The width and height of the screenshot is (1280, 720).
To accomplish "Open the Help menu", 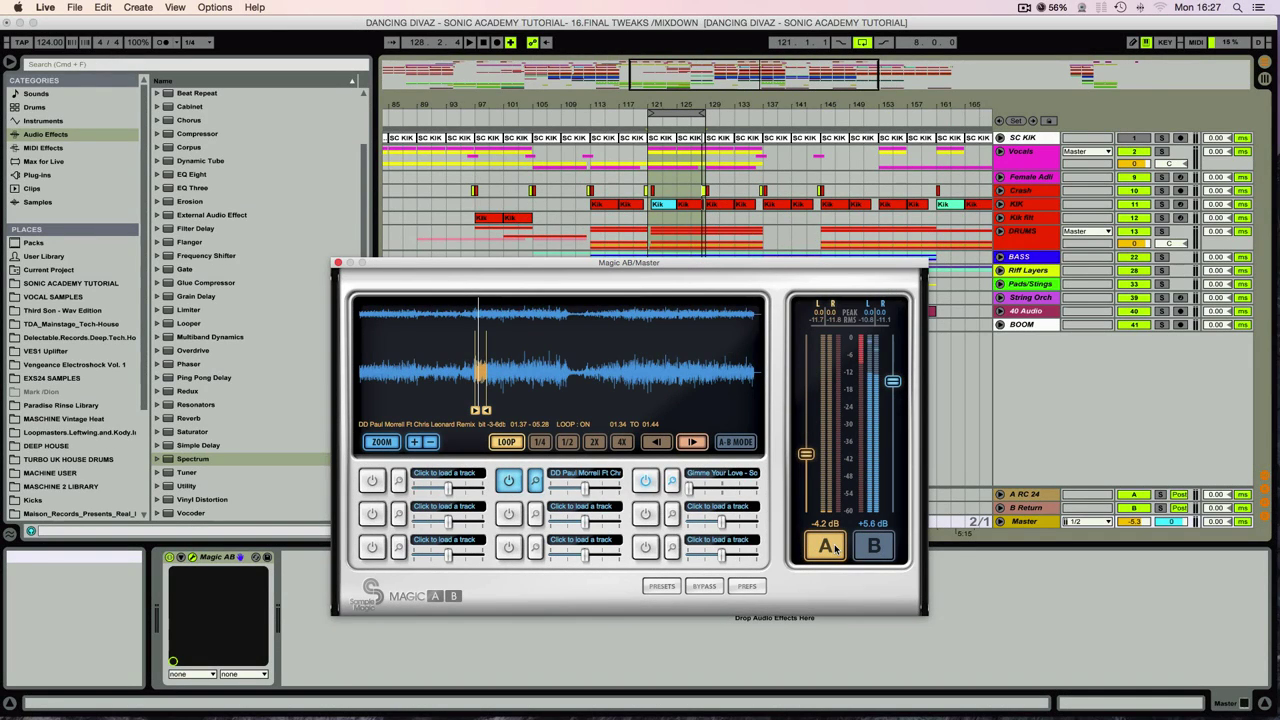I will pyautogui.click(x=255, y=7).
